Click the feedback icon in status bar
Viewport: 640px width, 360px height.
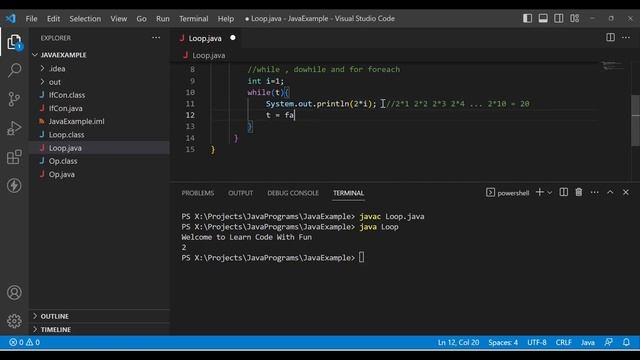point(609,342)
